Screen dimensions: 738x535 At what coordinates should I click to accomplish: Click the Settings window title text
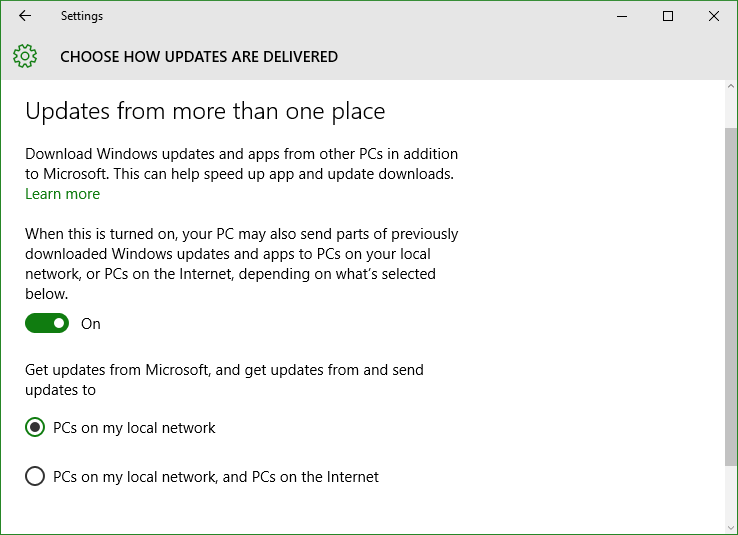[82, 16]
